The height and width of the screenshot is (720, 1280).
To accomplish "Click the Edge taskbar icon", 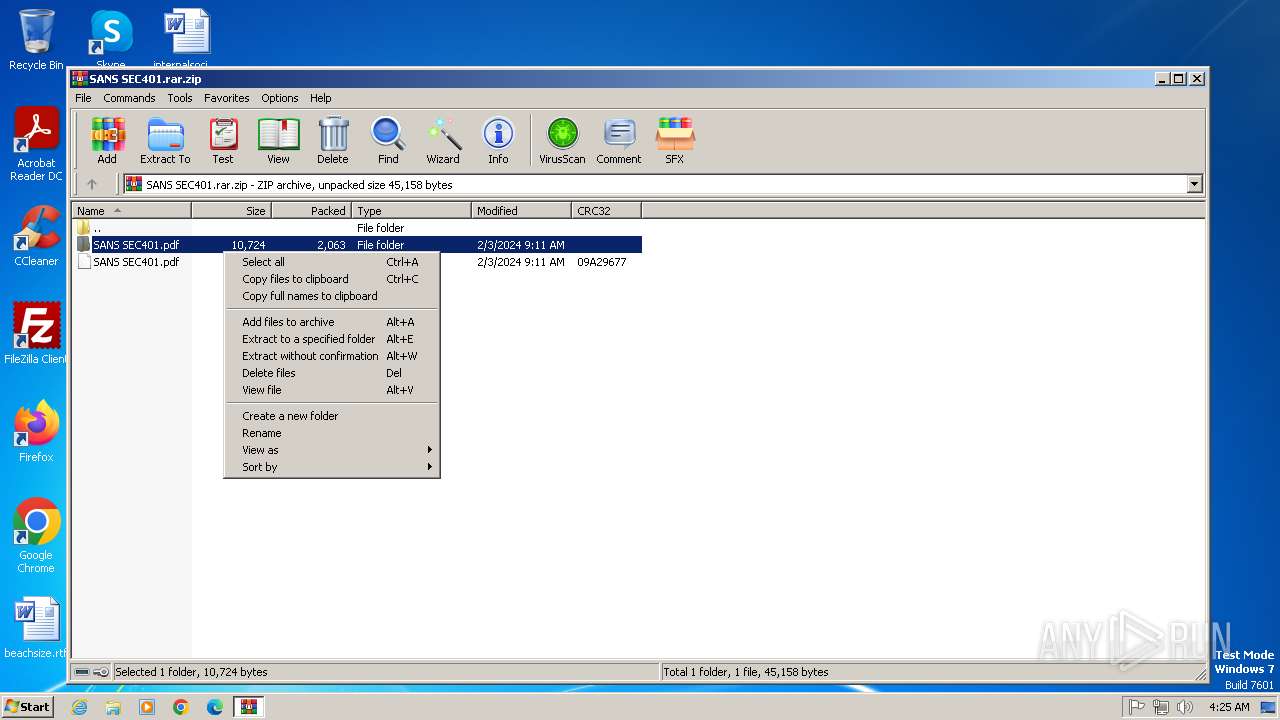I will 215,707.
